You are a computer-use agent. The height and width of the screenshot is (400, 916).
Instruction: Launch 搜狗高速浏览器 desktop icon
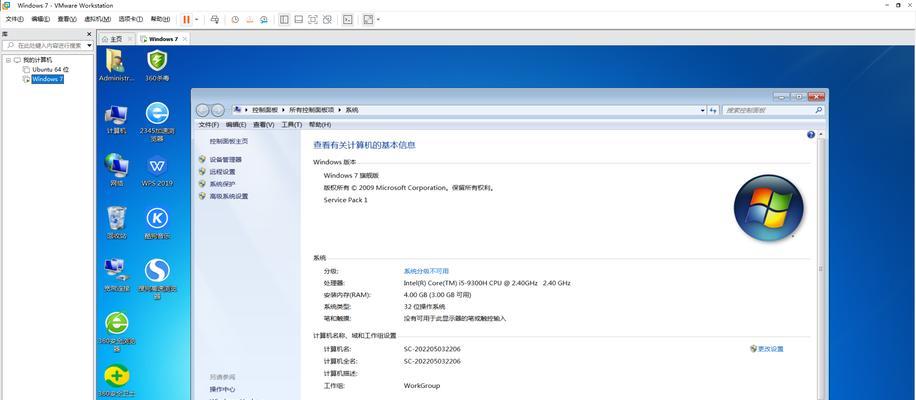157,279
